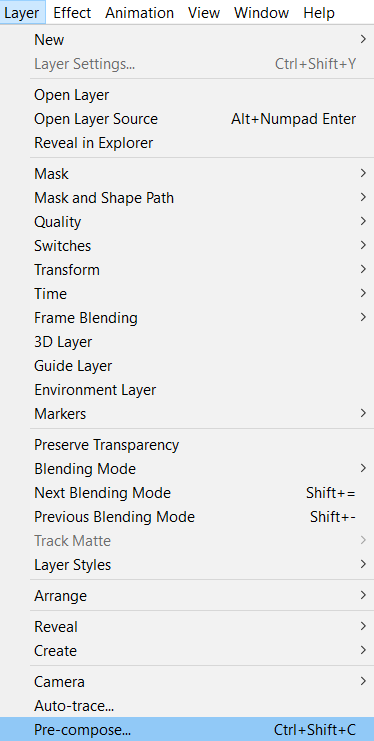The width and height of the screenshot is (374, 741).
Task: Open the Animation menu
Action: tap(141, 13)
